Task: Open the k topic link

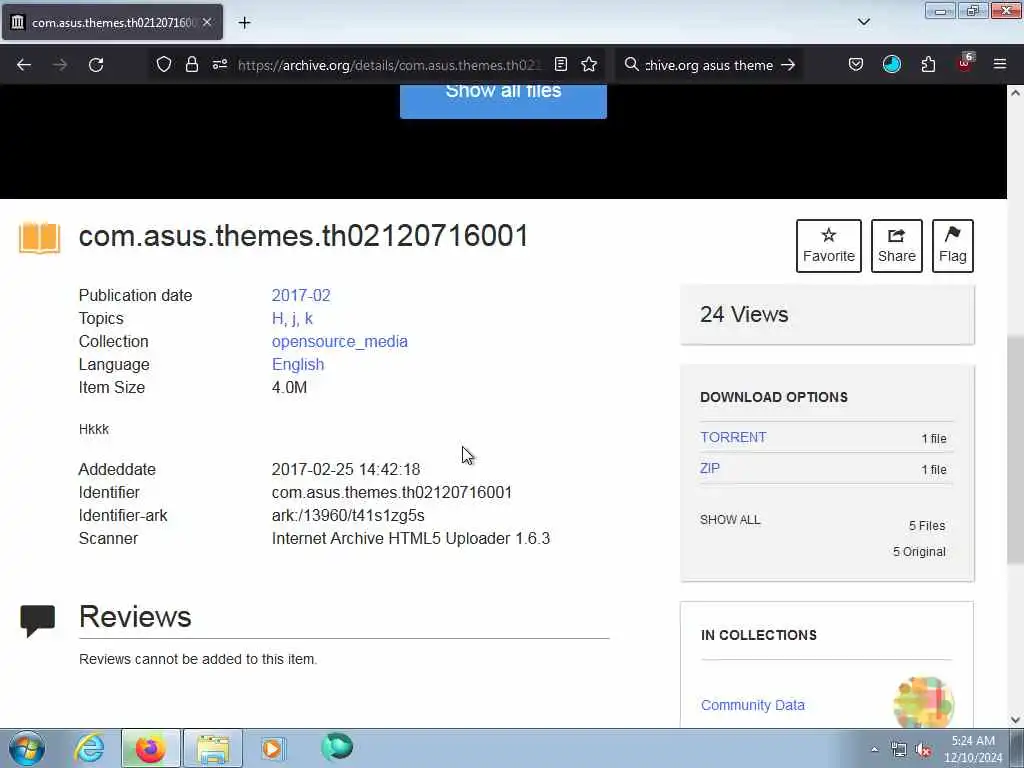Action: click(308, 319)
